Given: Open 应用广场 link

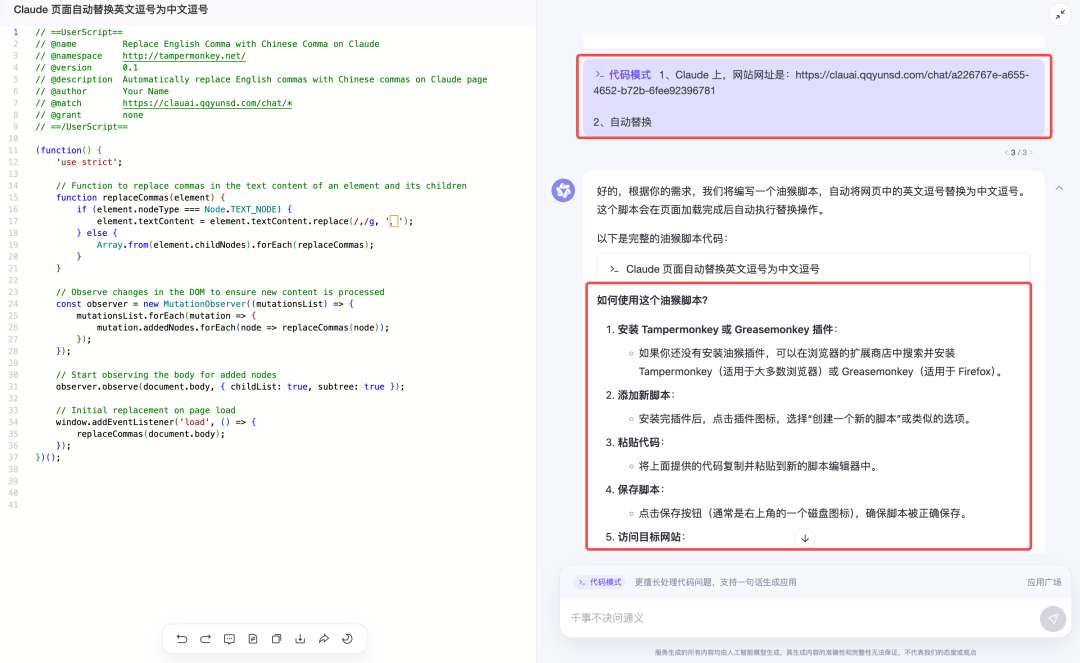Looking at the screenshot, I should click(1044, 582).
